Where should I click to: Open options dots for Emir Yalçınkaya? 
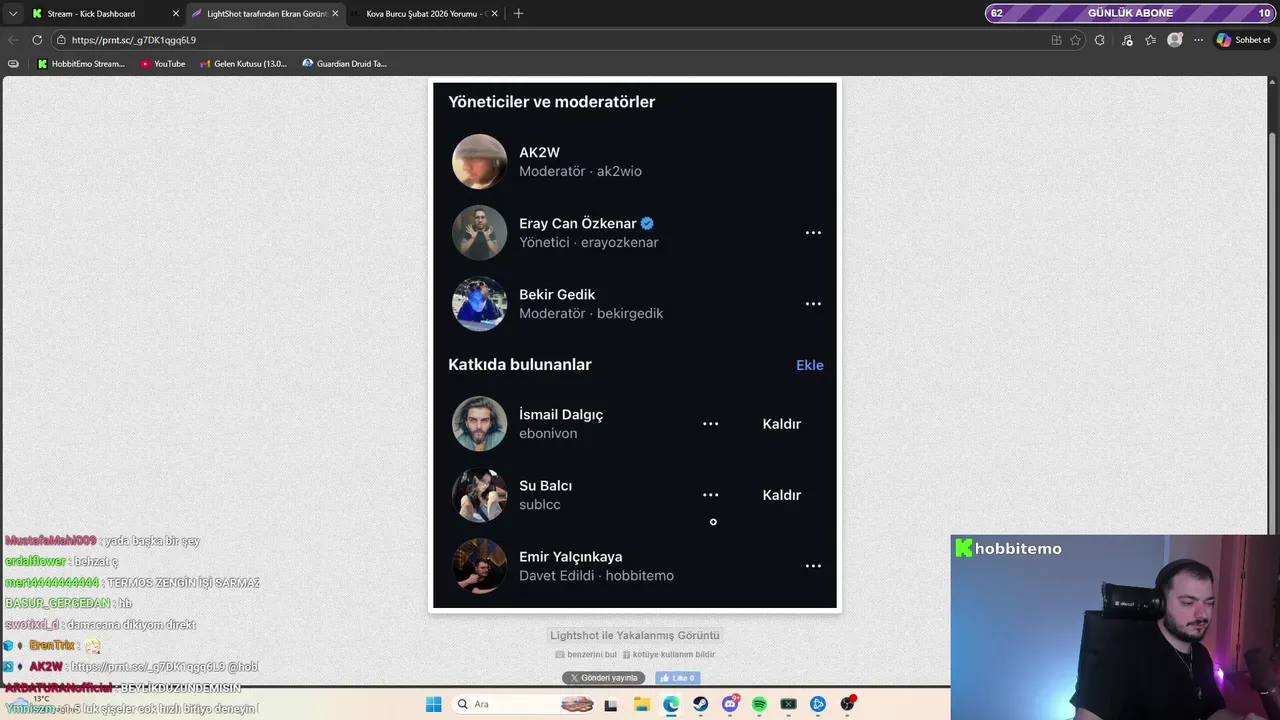point(813,566)
